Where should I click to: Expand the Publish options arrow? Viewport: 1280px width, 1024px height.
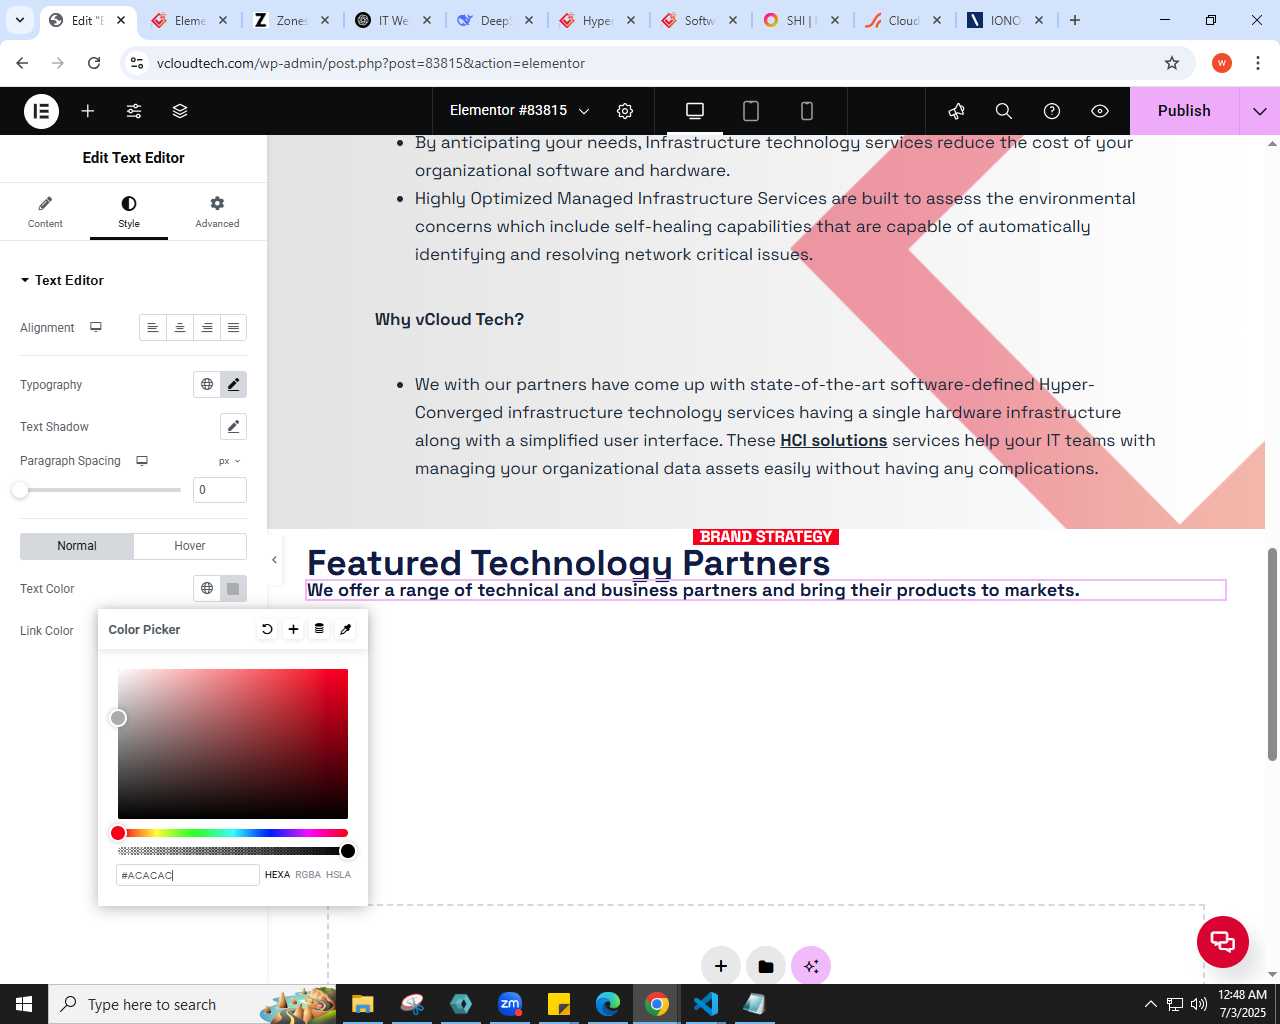[1260, 111]
